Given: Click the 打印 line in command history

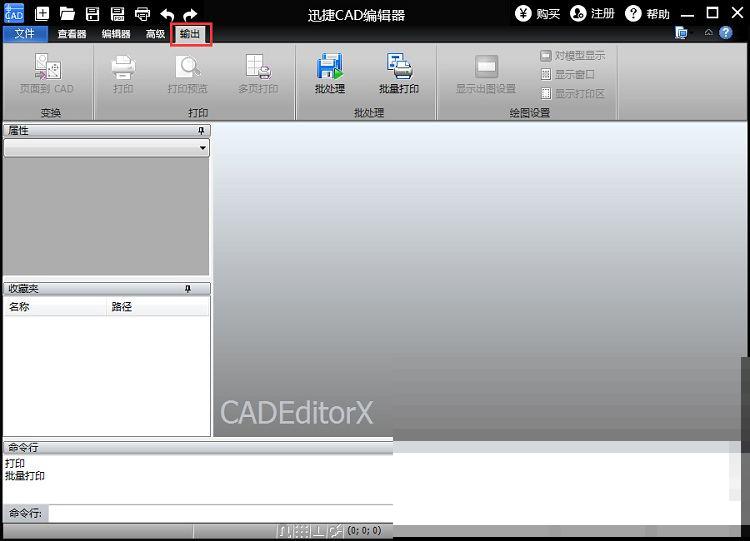Looking at the screenshot, I should pyautogui.click(x=15, y=464).
